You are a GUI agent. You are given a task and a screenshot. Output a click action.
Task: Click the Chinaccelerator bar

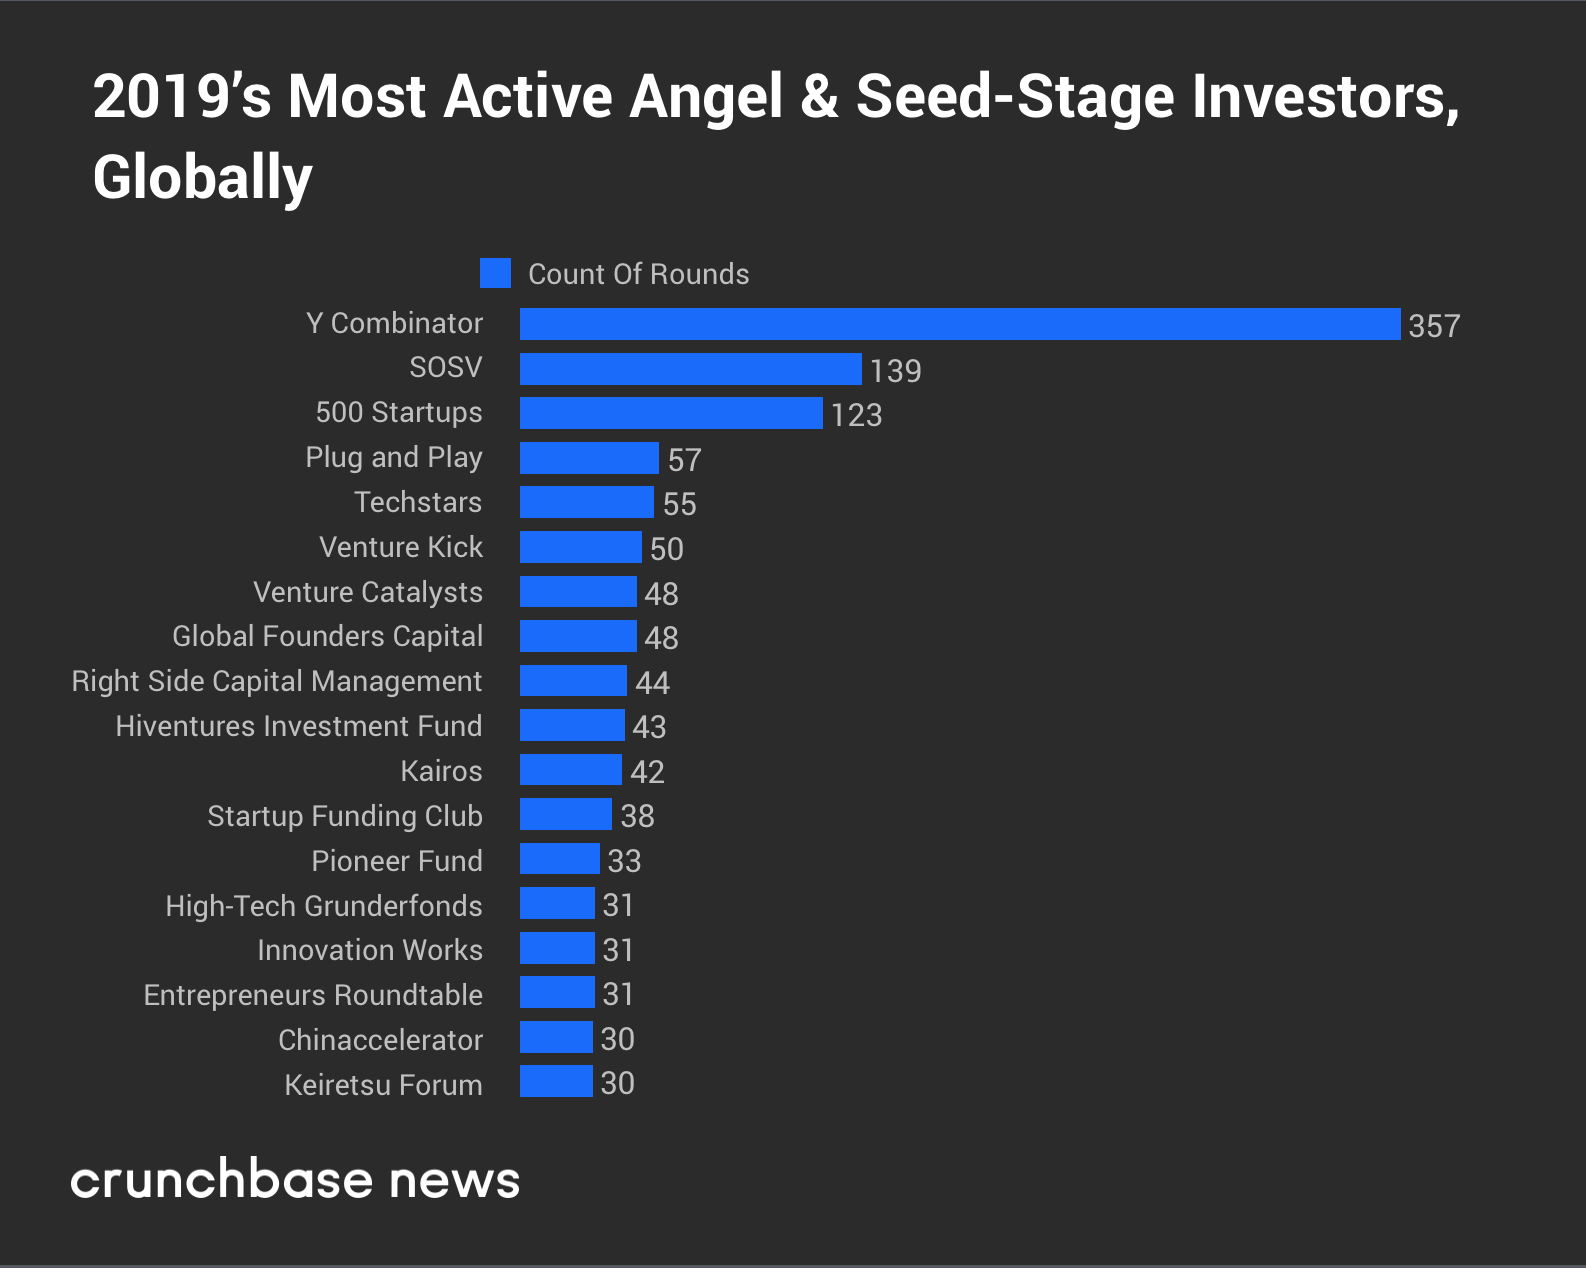coord(556,1037)
